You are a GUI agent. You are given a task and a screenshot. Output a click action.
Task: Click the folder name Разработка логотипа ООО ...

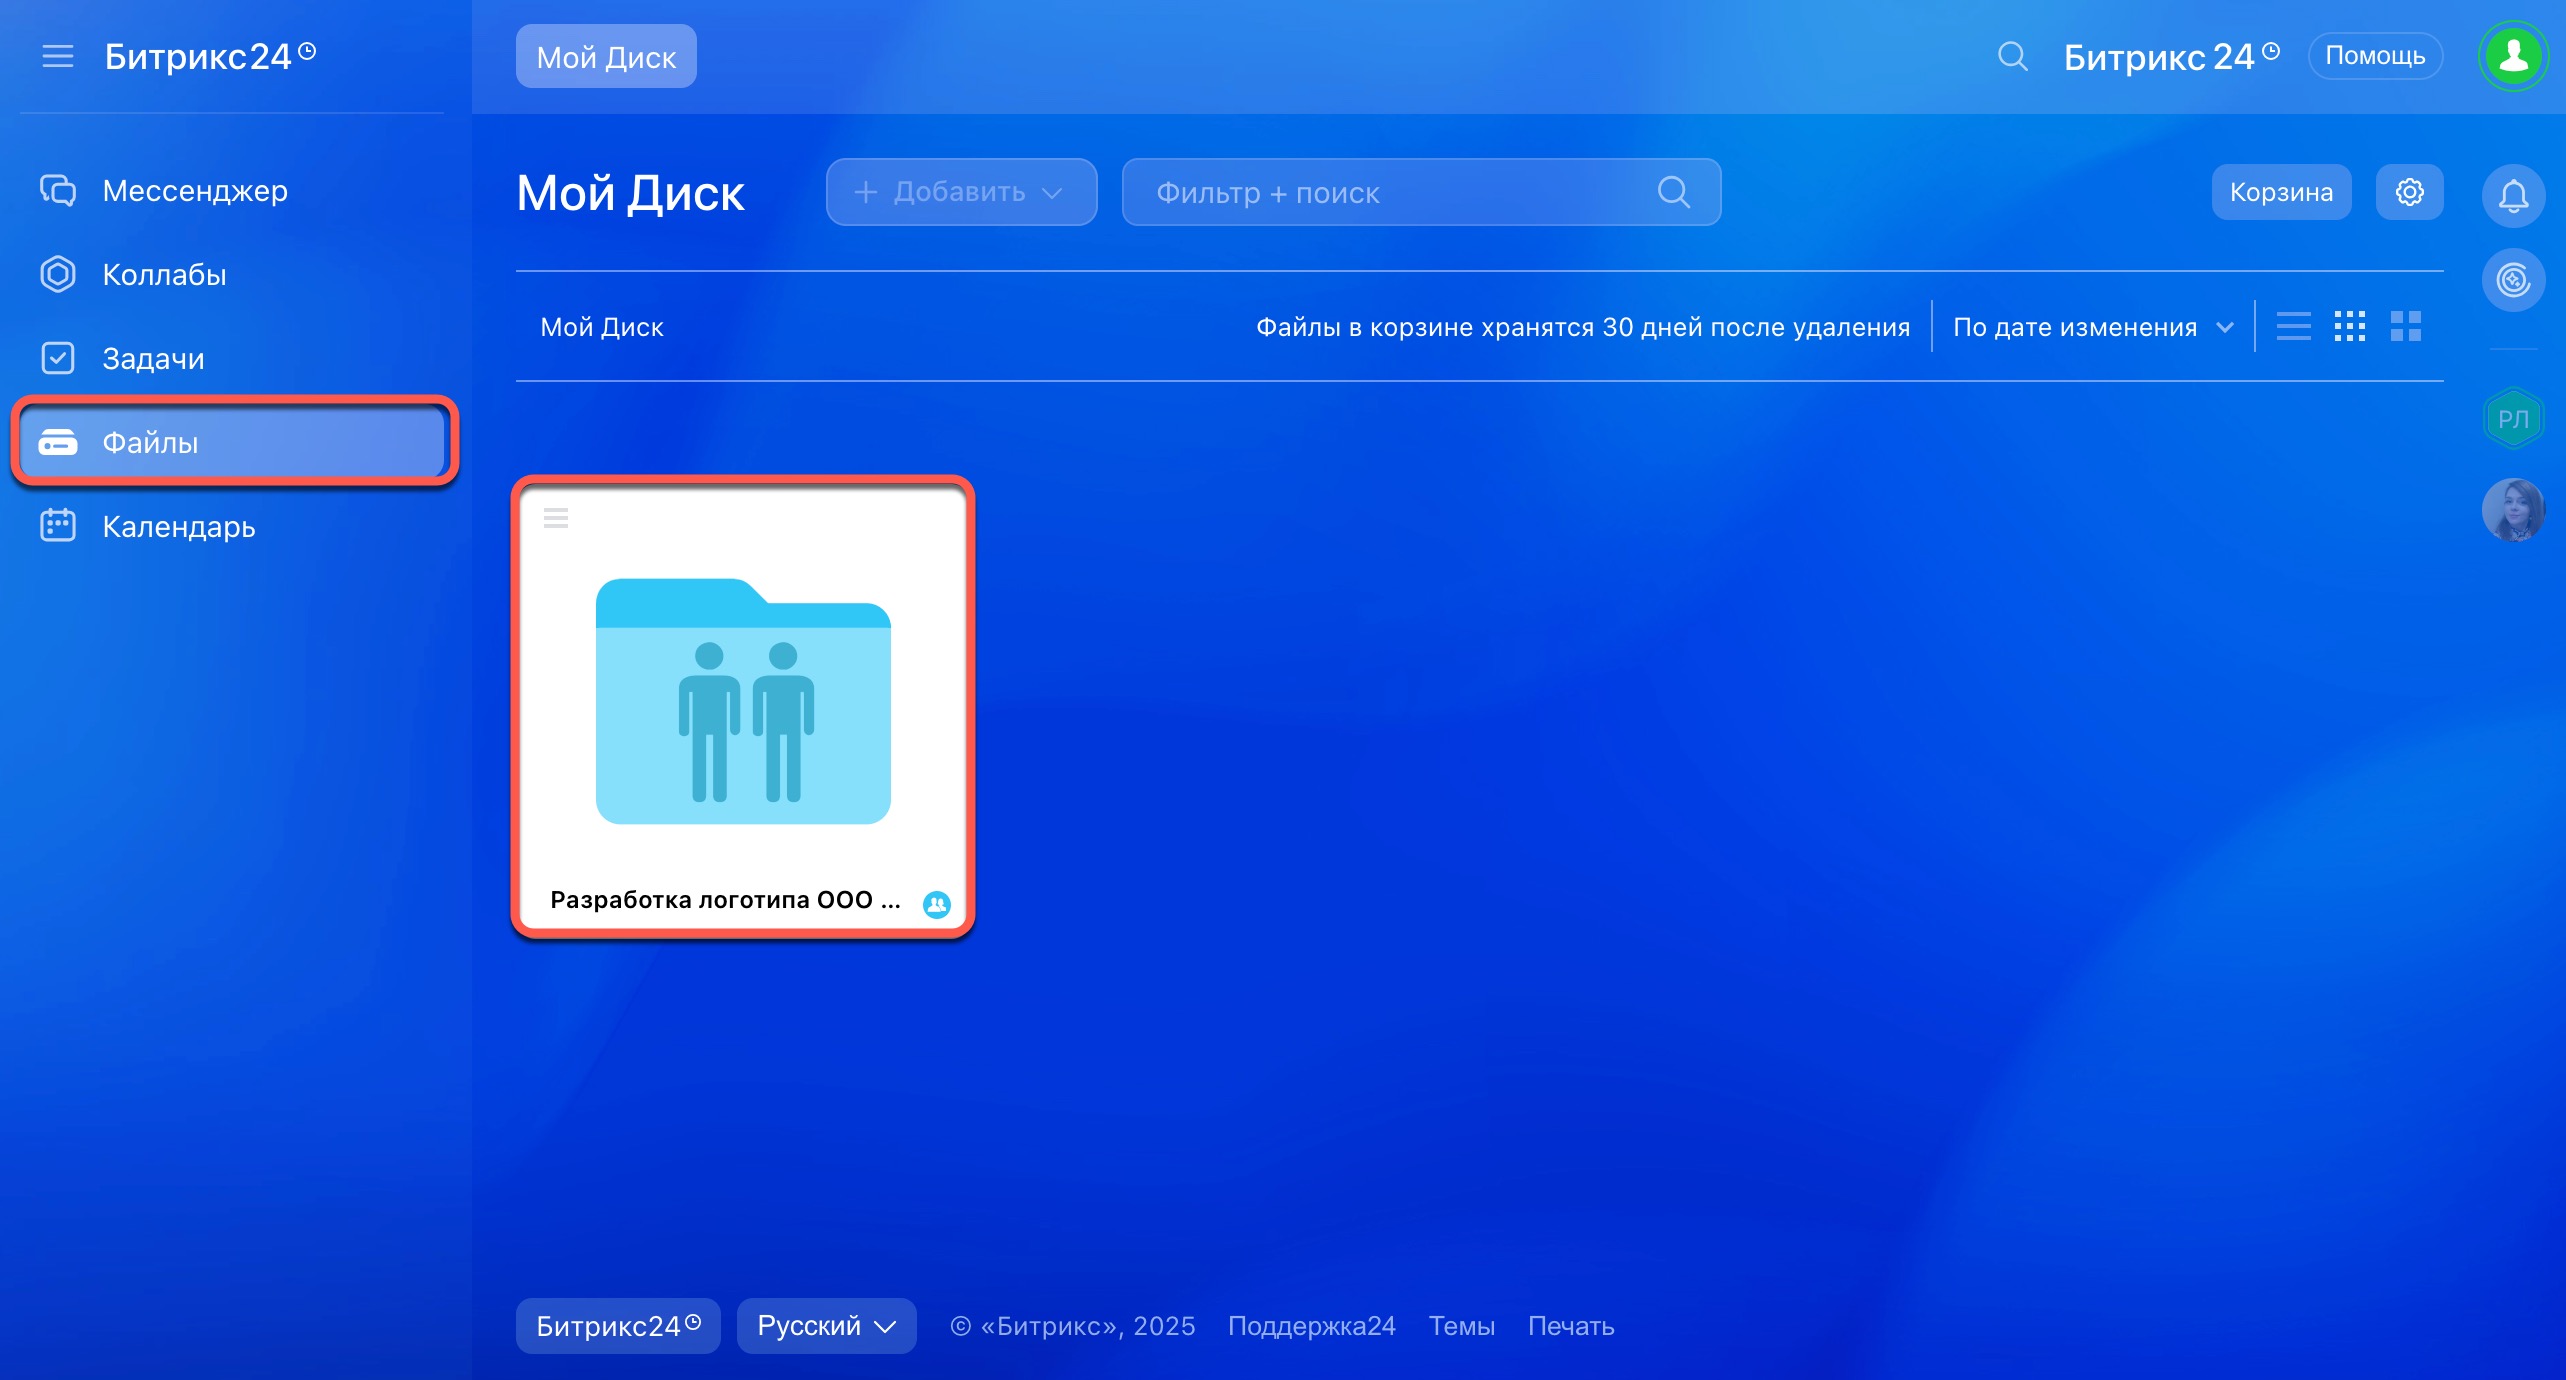(x=725, y=900)
